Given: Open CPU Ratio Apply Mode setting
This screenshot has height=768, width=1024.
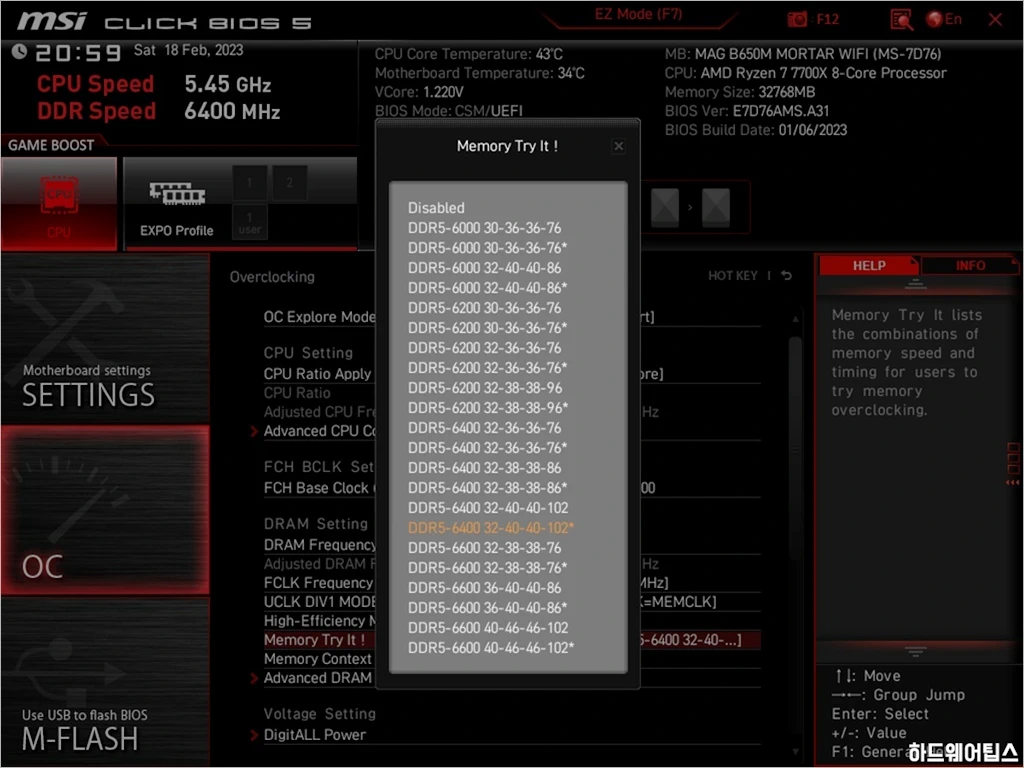Looking at the screenshot, I should point(318,374).
